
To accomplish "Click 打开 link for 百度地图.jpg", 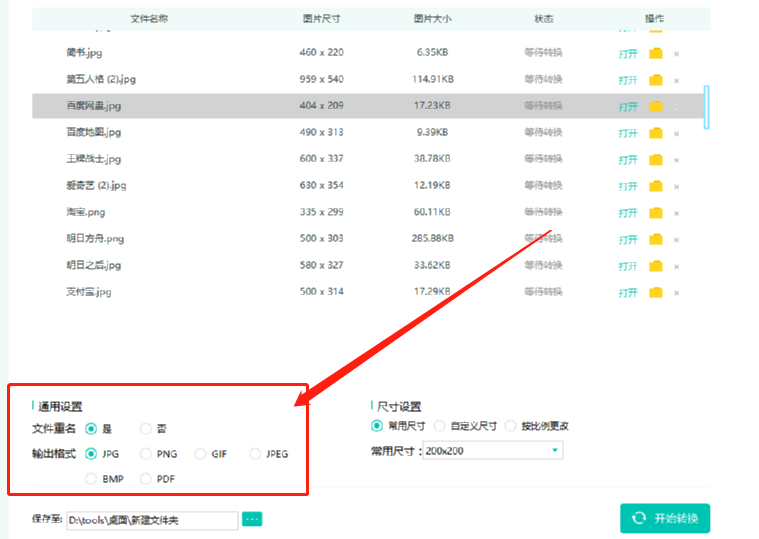I will [x=628, y=134].
